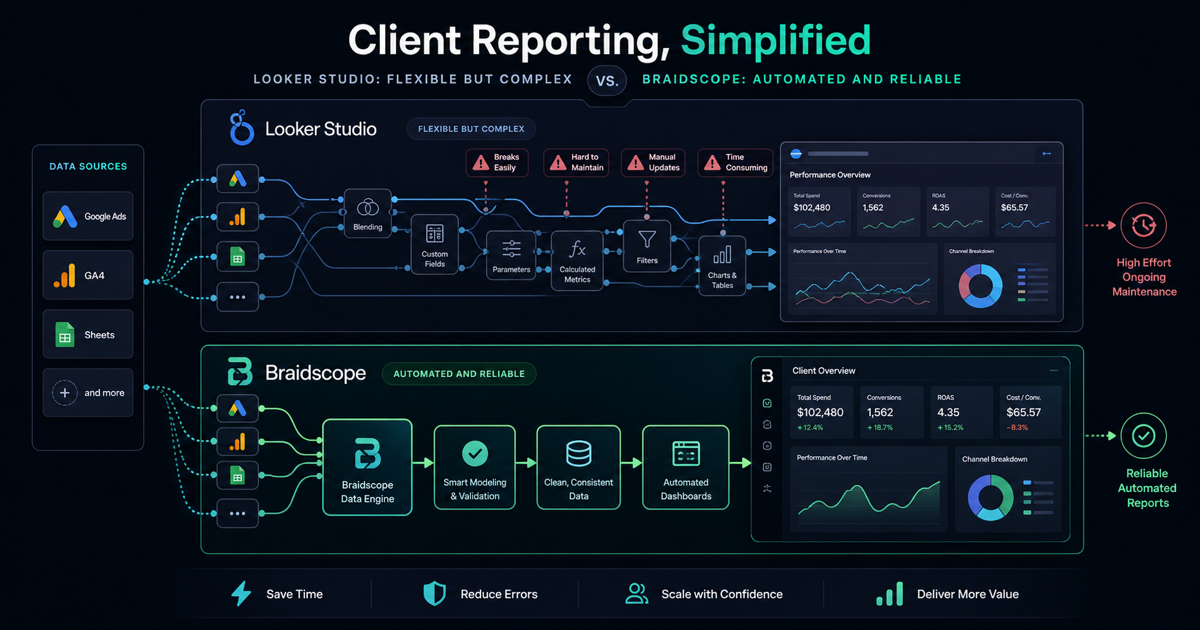Click the Breaks Easily warning badge
This screenshot has height=630, width=1200.
pos(497,163)
